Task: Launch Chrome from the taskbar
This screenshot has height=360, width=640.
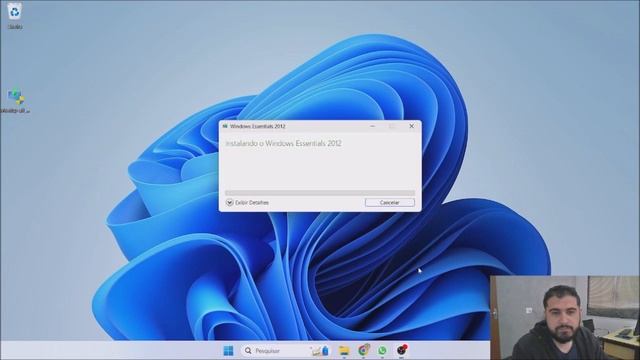Action: pyautogui.click(x=363, y=350)
